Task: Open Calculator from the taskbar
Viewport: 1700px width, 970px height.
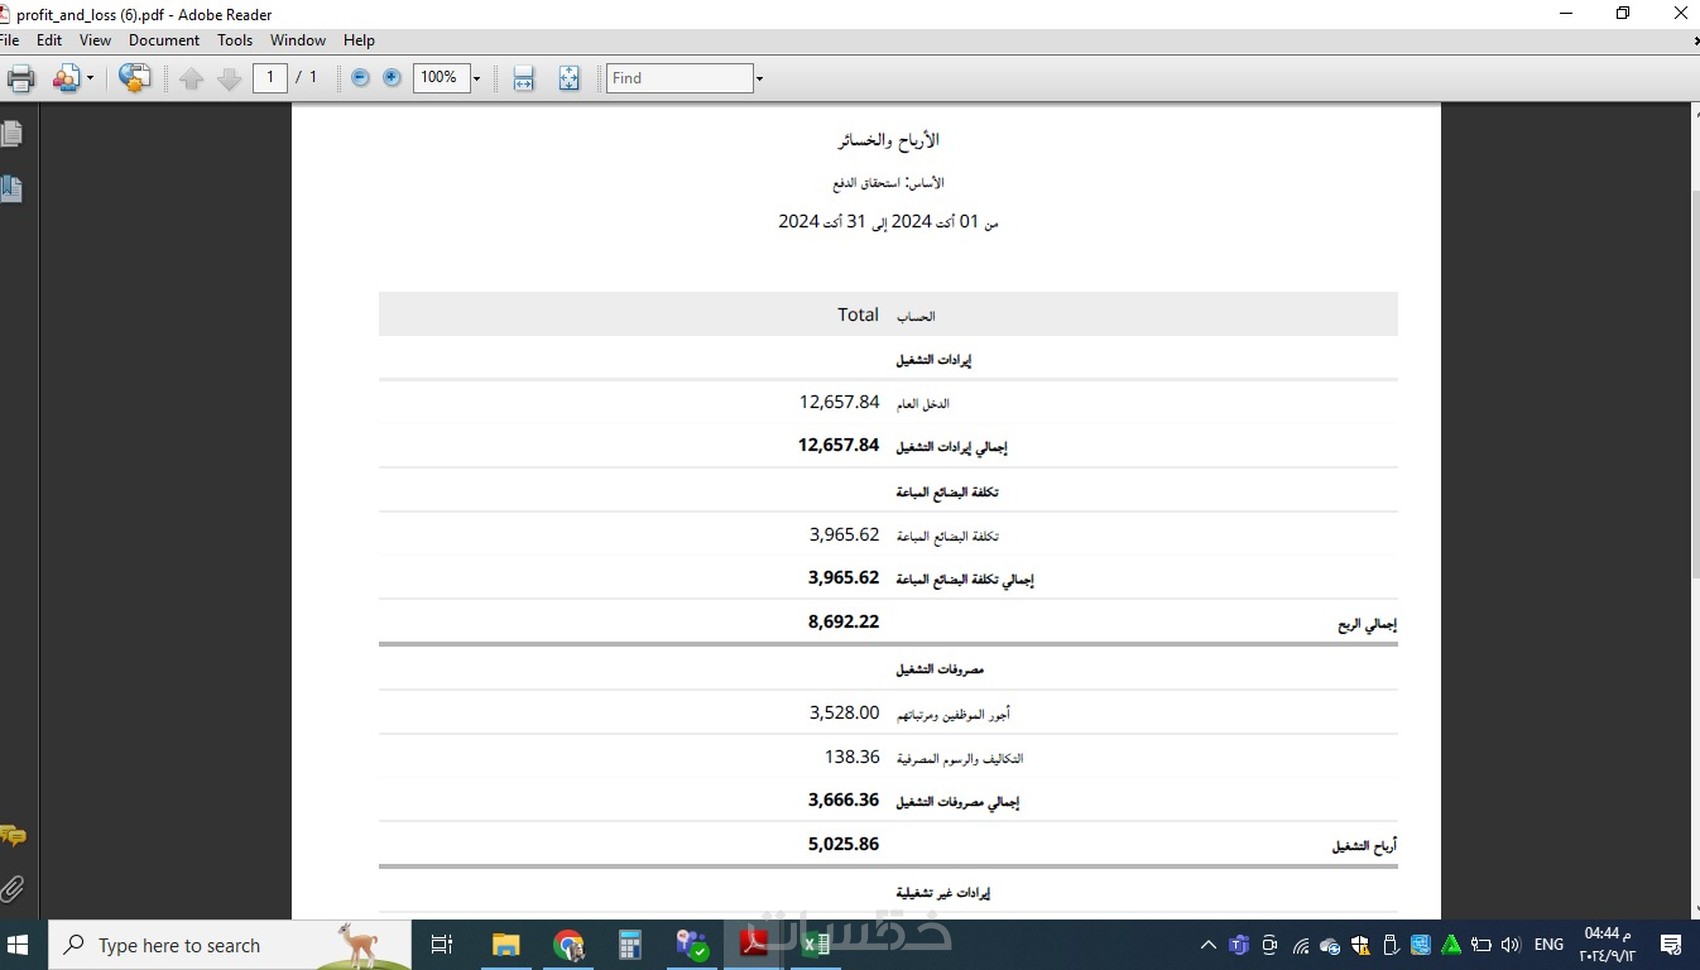Action: point(630,945)
